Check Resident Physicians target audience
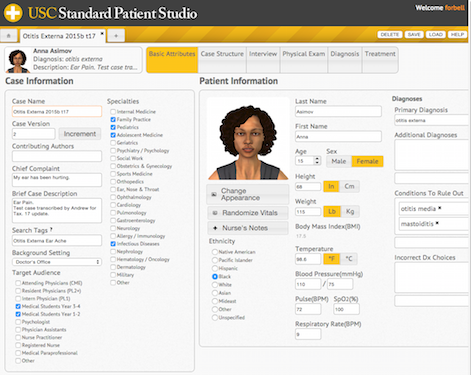471x375 pixels. click(x=18, y=291)
